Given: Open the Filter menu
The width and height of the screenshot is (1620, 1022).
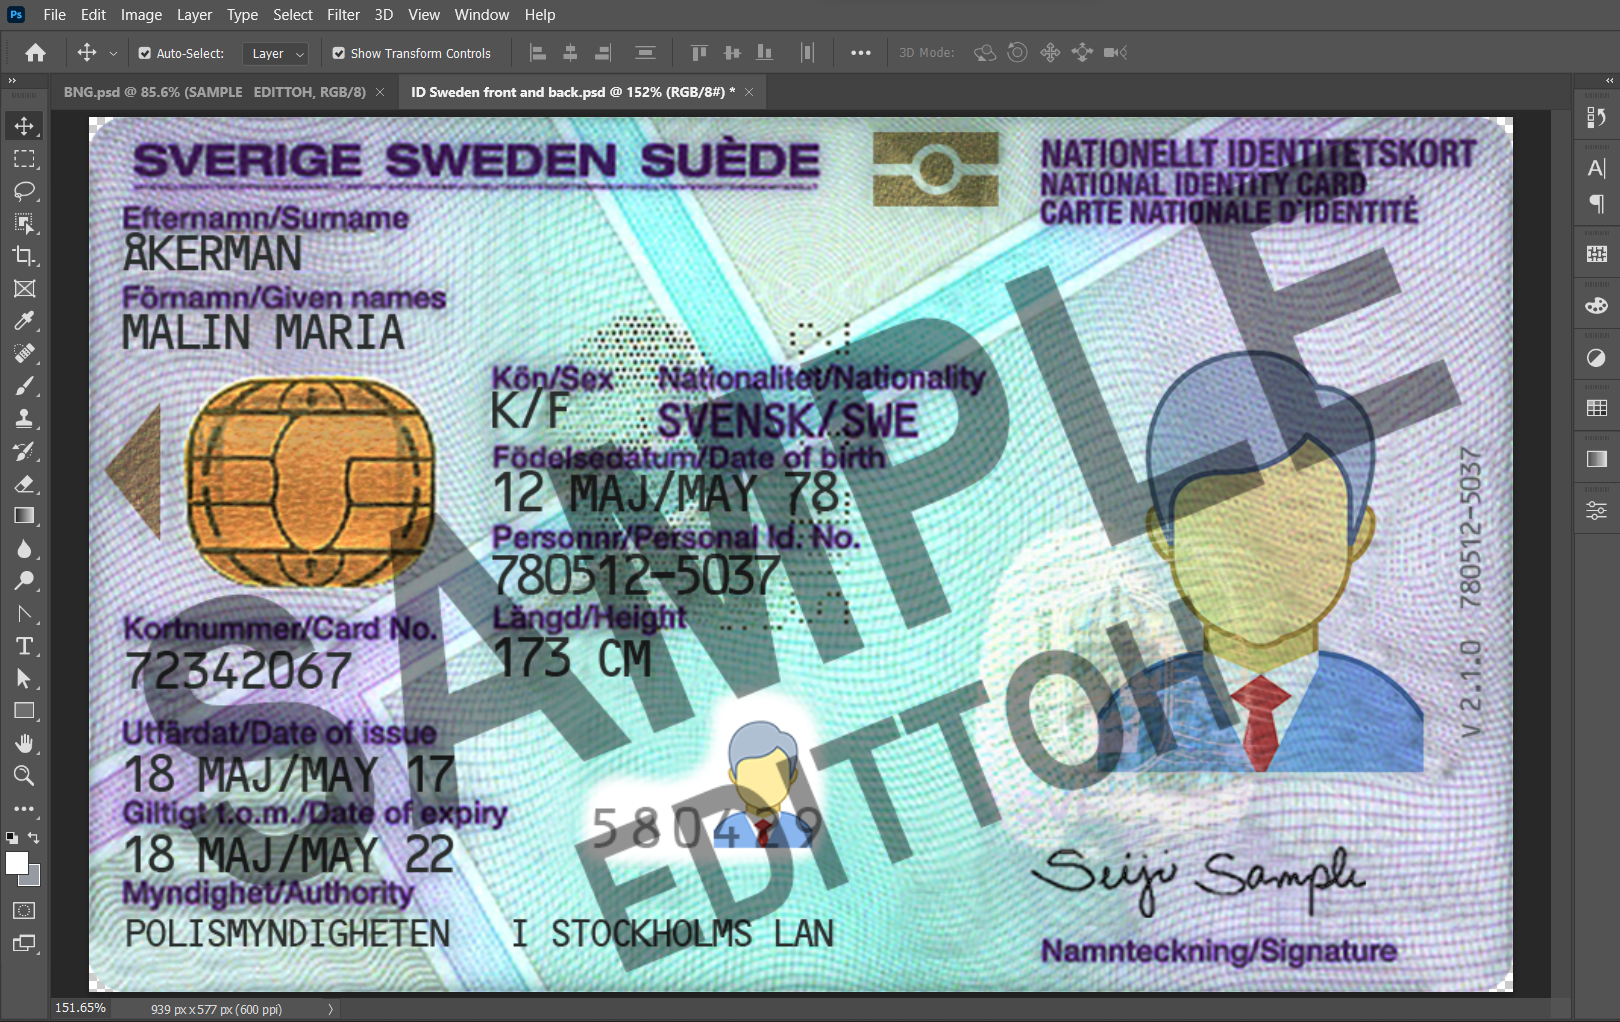Looking at the screenshot, I should (343, 15).
